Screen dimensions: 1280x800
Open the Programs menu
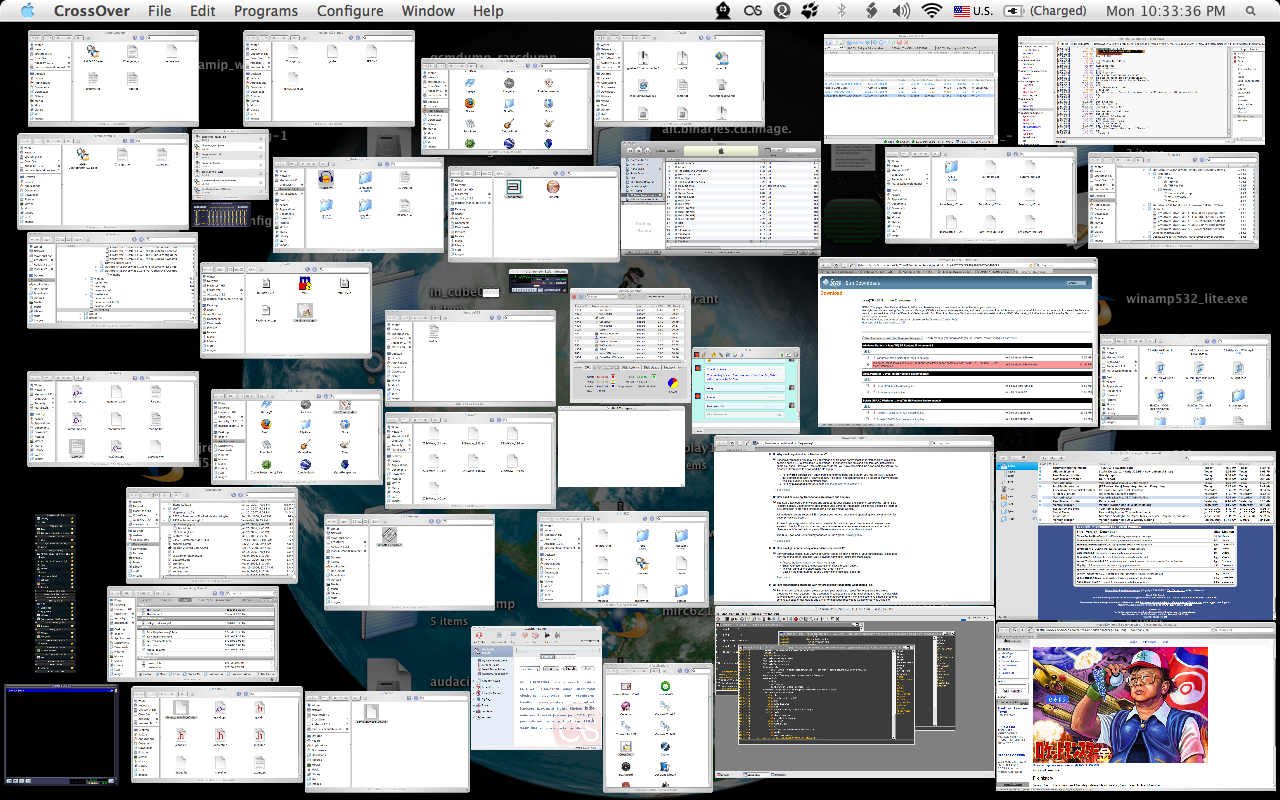265,11
